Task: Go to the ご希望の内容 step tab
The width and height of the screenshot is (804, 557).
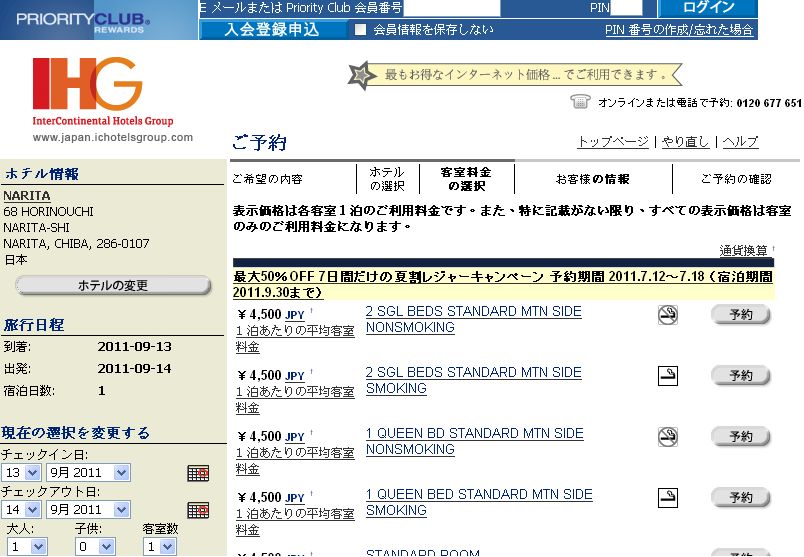Action: pyautogui.click(x=267, y=179)
